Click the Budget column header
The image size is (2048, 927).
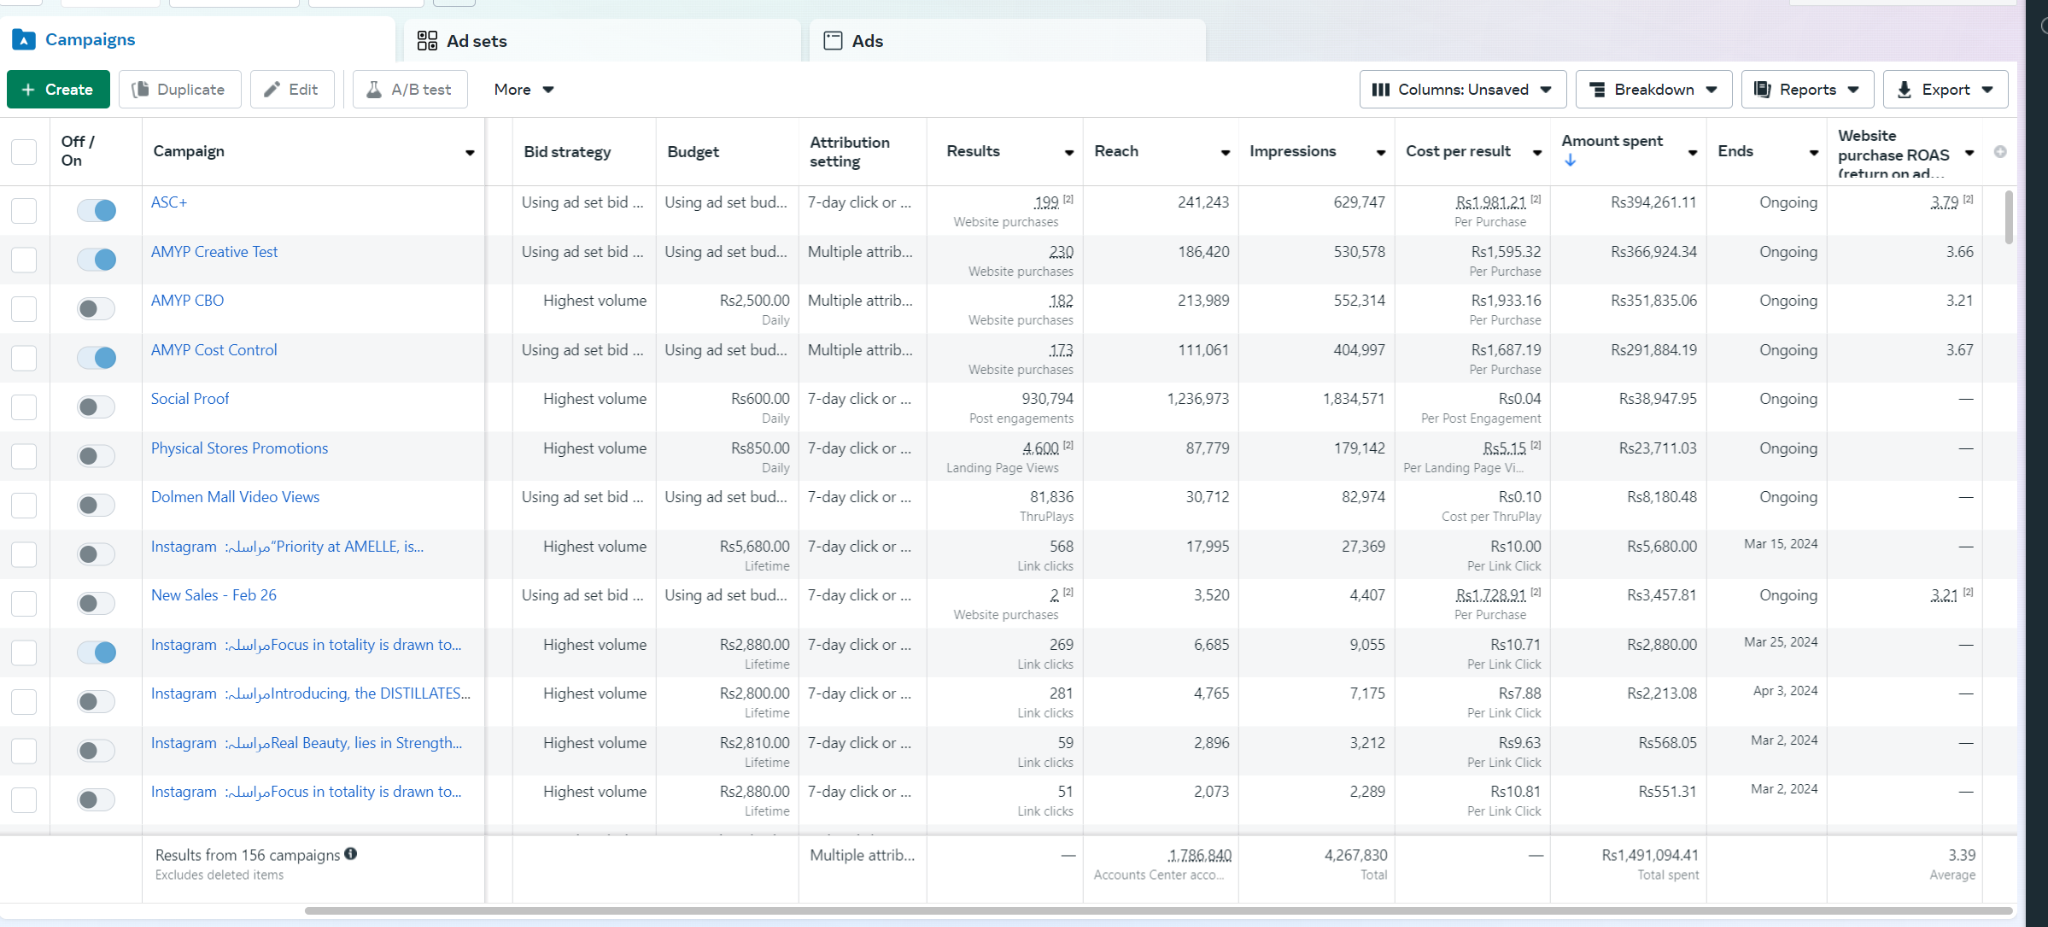(x=693, y=152)
